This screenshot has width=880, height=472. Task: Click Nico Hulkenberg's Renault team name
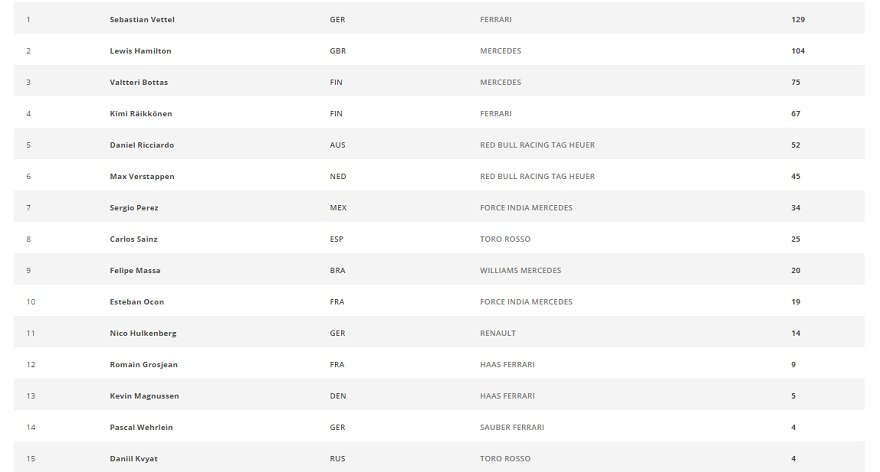(x=498, y=333)
